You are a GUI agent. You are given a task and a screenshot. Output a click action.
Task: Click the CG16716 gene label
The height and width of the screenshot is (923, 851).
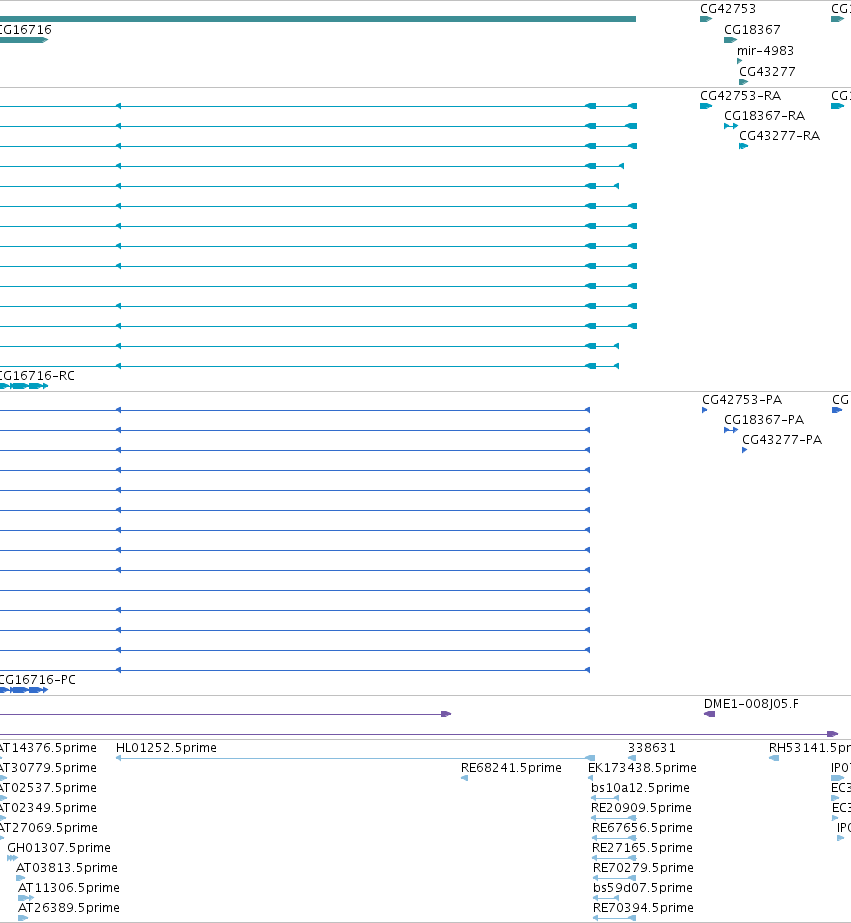25,30
